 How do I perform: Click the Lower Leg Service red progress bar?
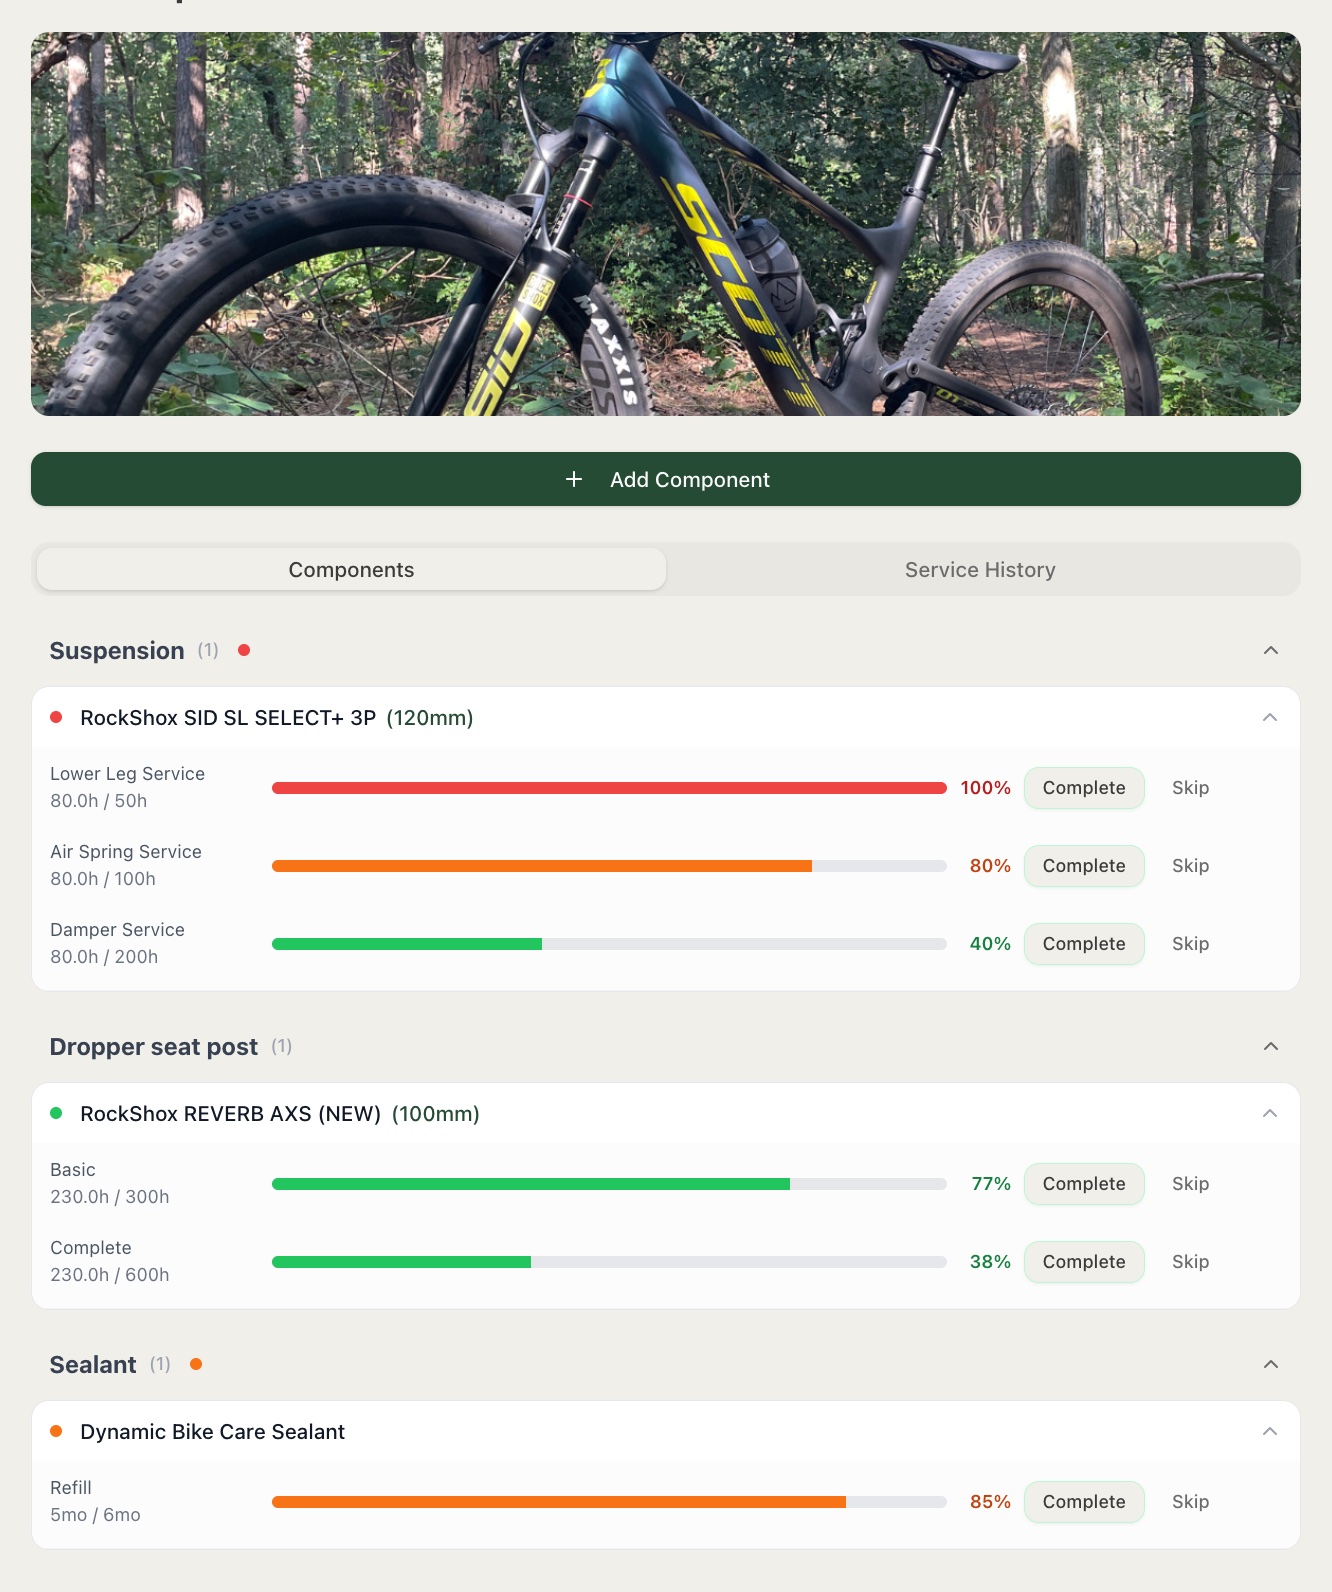tap(609, 788)
